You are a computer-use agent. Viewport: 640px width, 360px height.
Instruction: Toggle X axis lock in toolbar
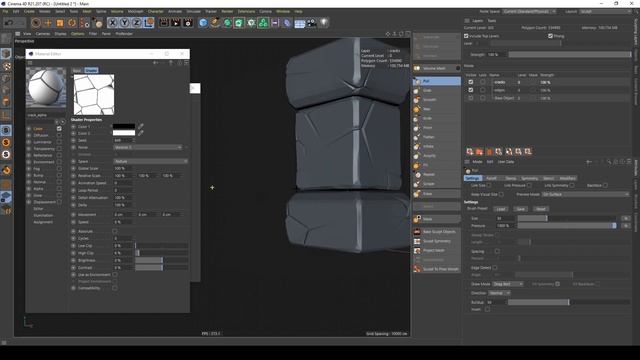point(113,23)
